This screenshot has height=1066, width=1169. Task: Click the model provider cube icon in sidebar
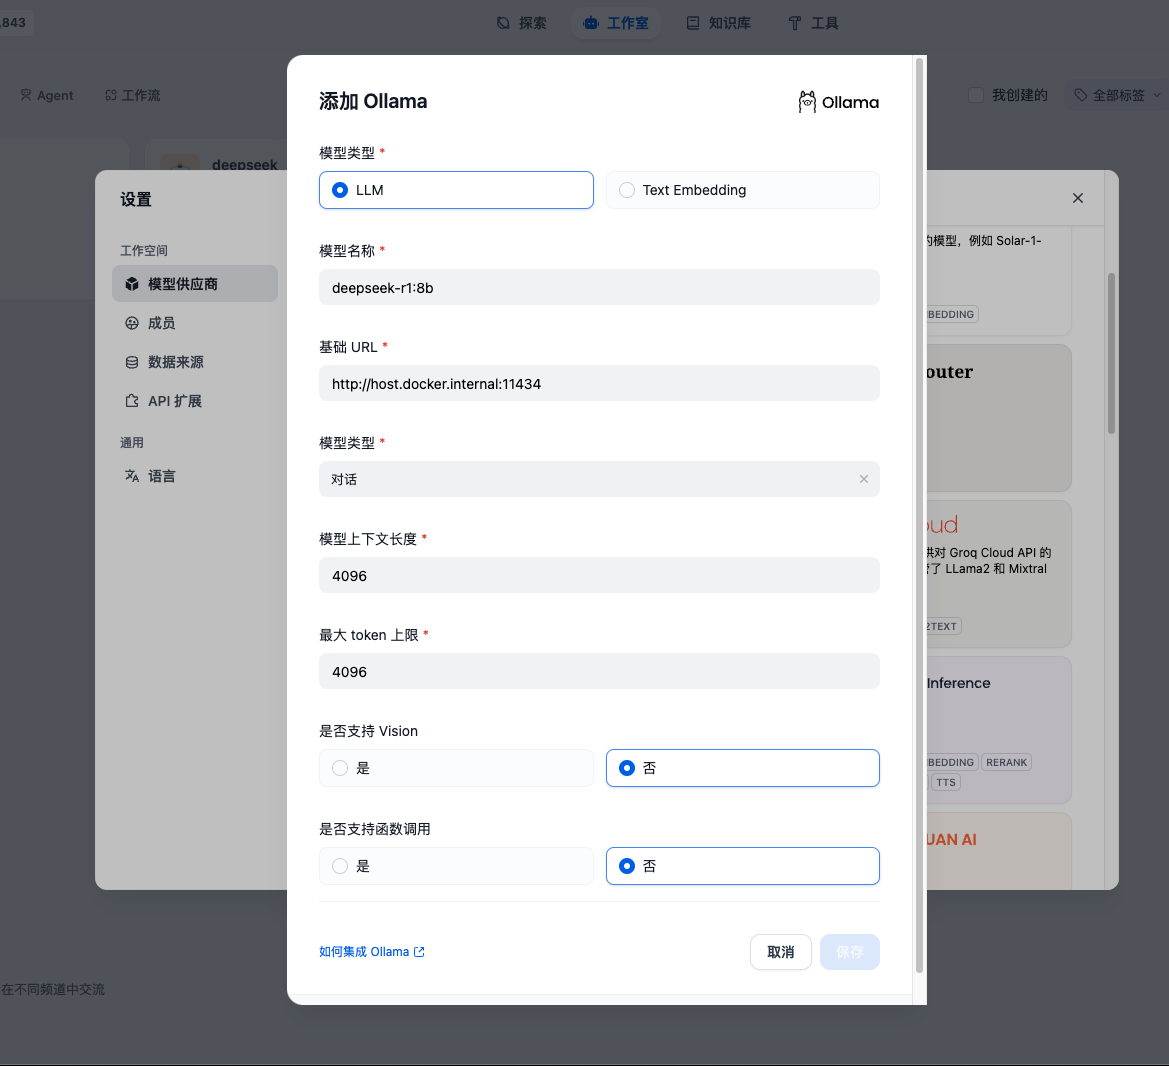point(132,284)
